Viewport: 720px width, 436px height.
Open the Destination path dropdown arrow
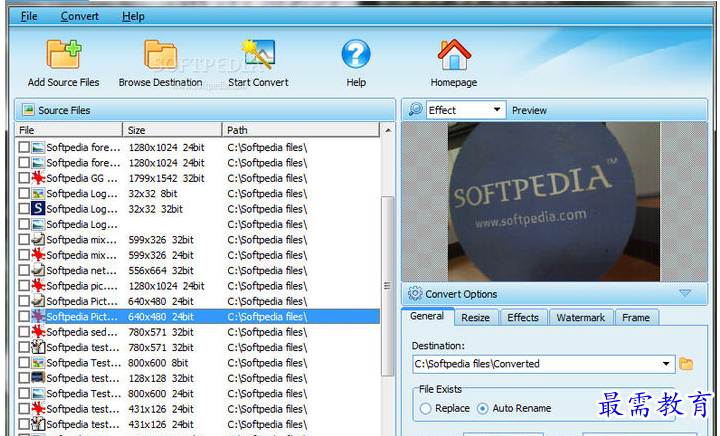pyautogui.click(x=666, y=364)
